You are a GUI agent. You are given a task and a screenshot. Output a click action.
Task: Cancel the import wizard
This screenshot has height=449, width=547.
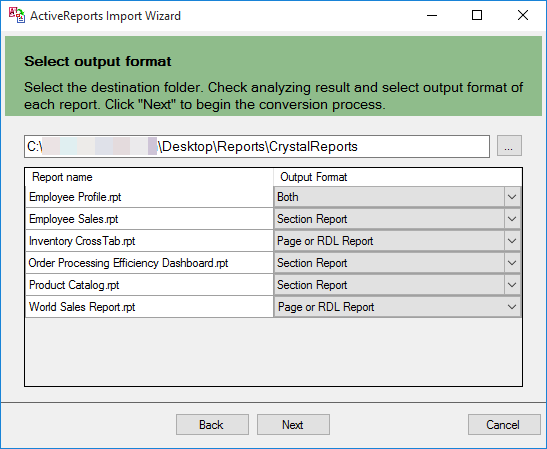coord(504,425)
